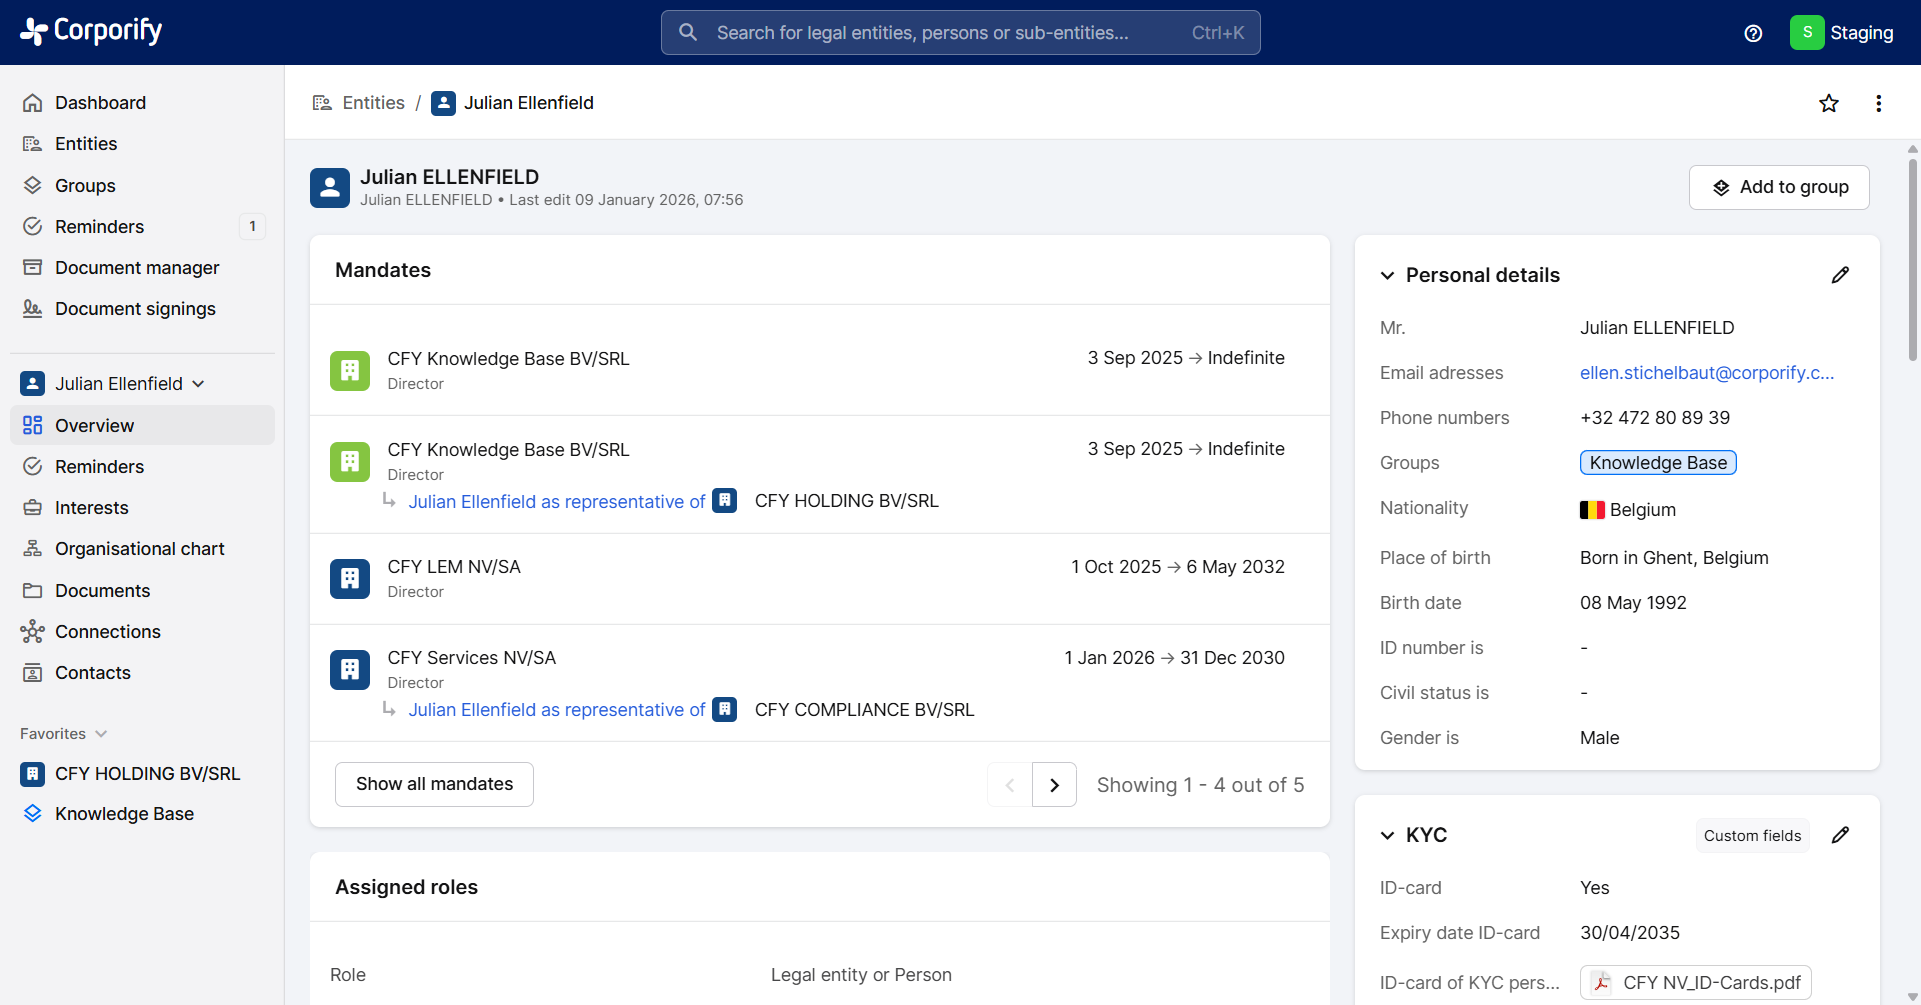Click the KYC section edit pencil
Screen dimensions: 1921x1005
(1839, 835)
